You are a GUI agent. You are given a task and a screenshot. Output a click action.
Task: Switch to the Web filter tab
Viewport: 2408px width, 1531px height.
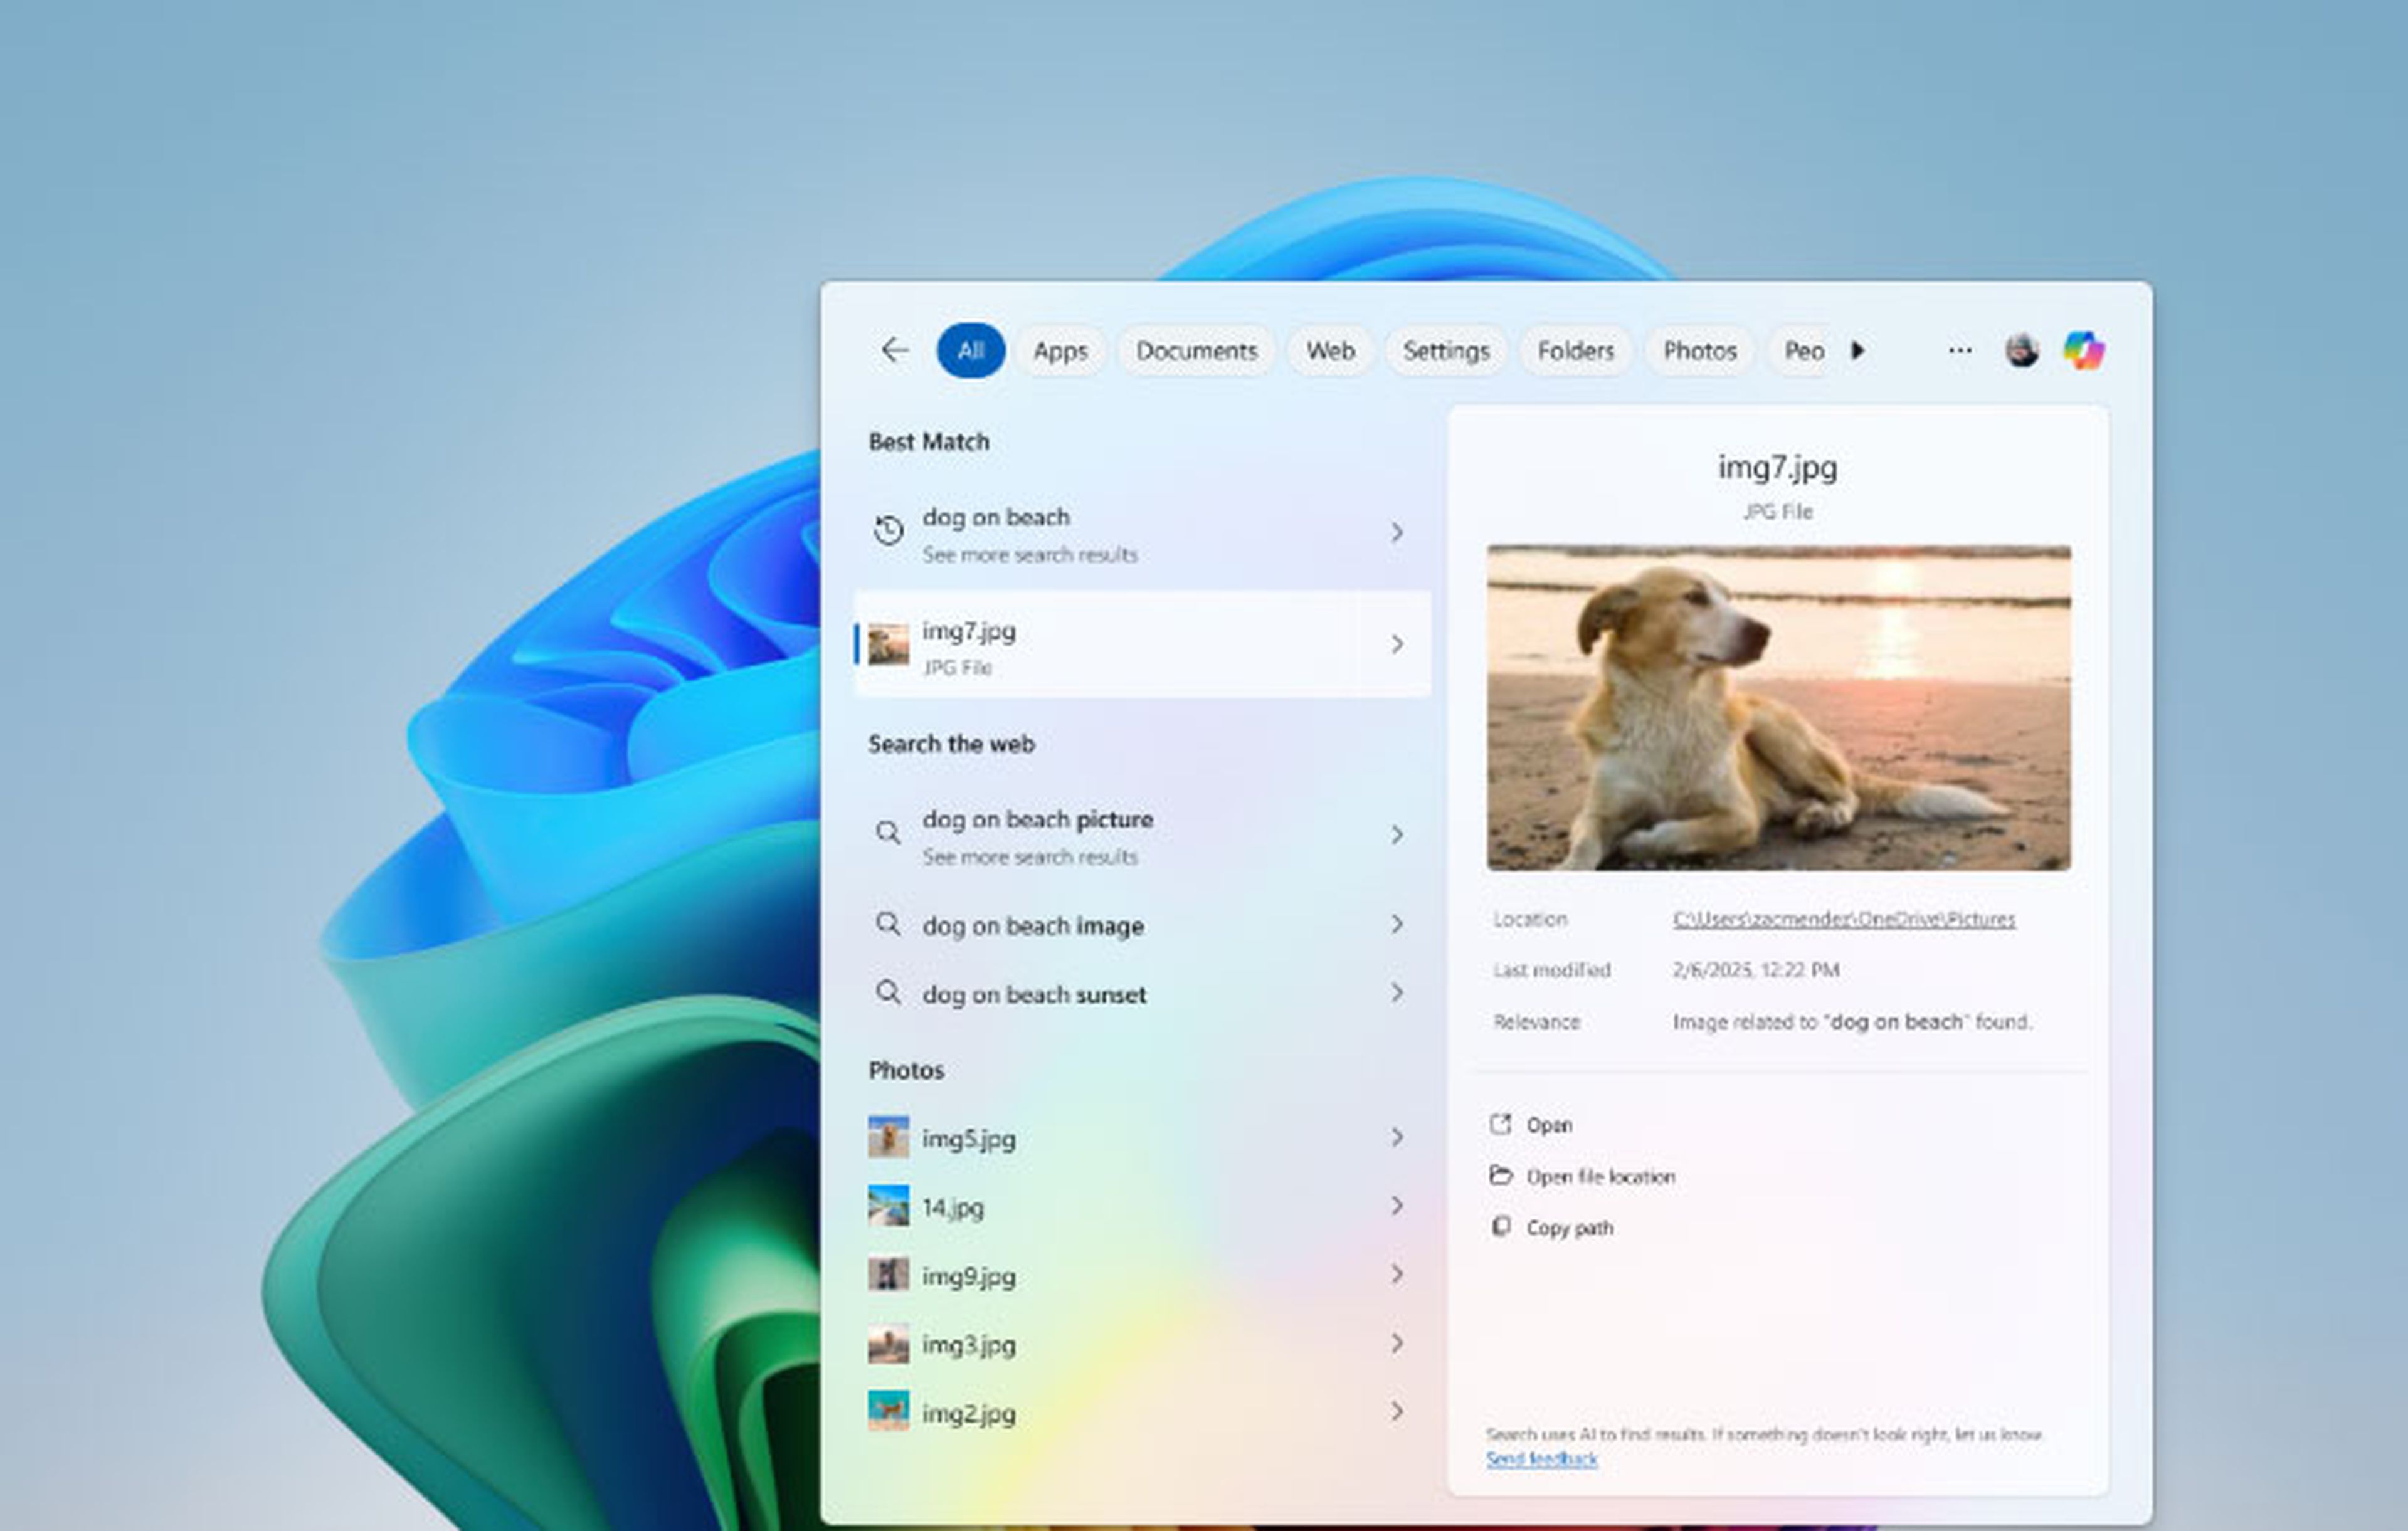coord(1330,351)
